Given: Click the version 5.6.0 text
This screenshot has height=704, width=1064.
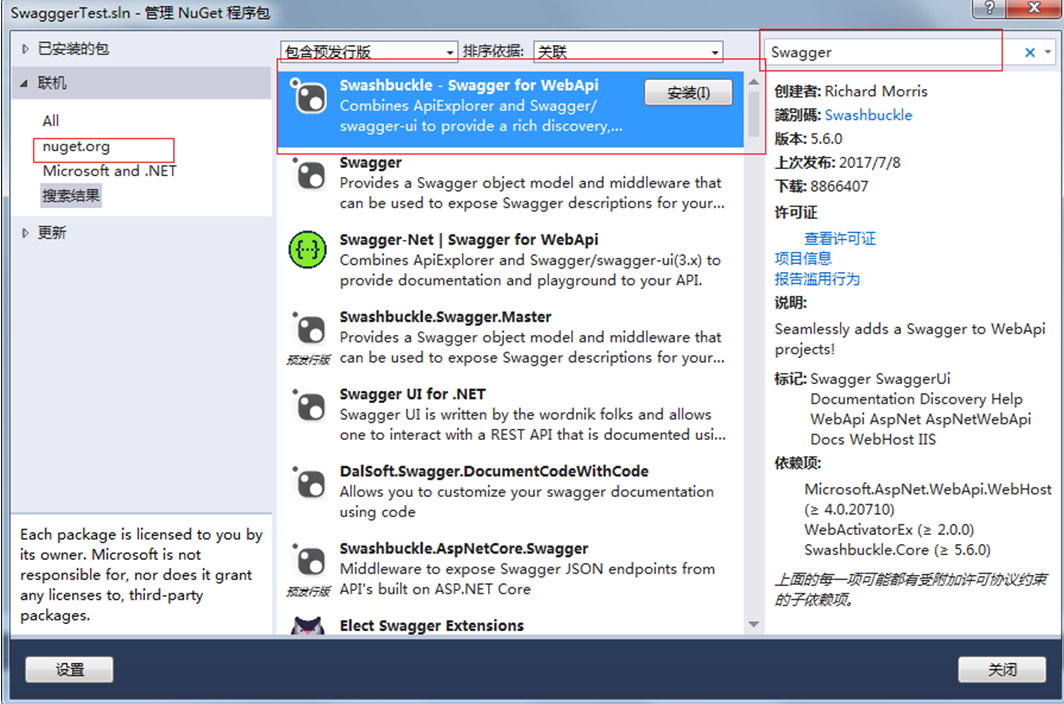Looking at the screenshot, I should (x=826, y=139).
